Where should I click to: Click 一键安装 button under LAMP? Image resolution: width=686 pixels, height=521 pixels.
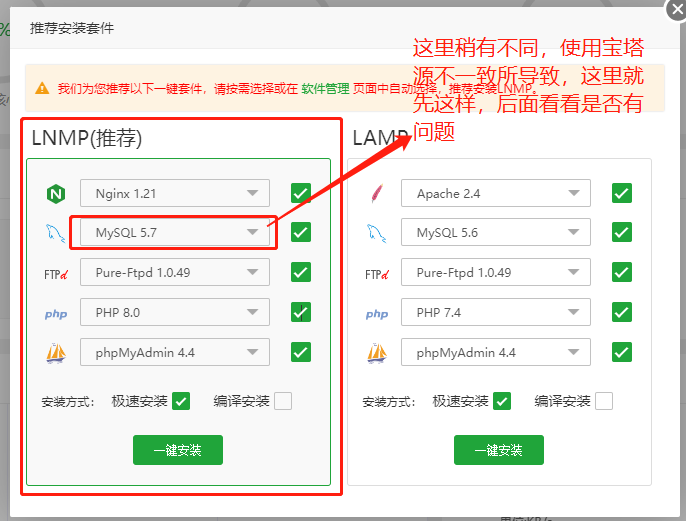coord(499,450)
